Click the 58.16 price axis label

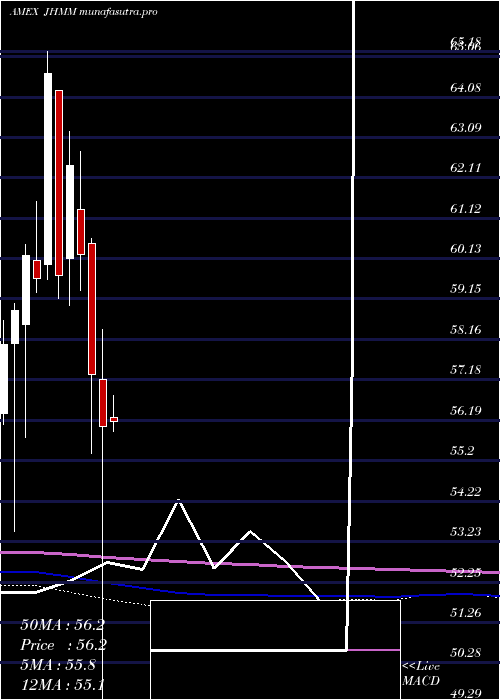point(466,329)
